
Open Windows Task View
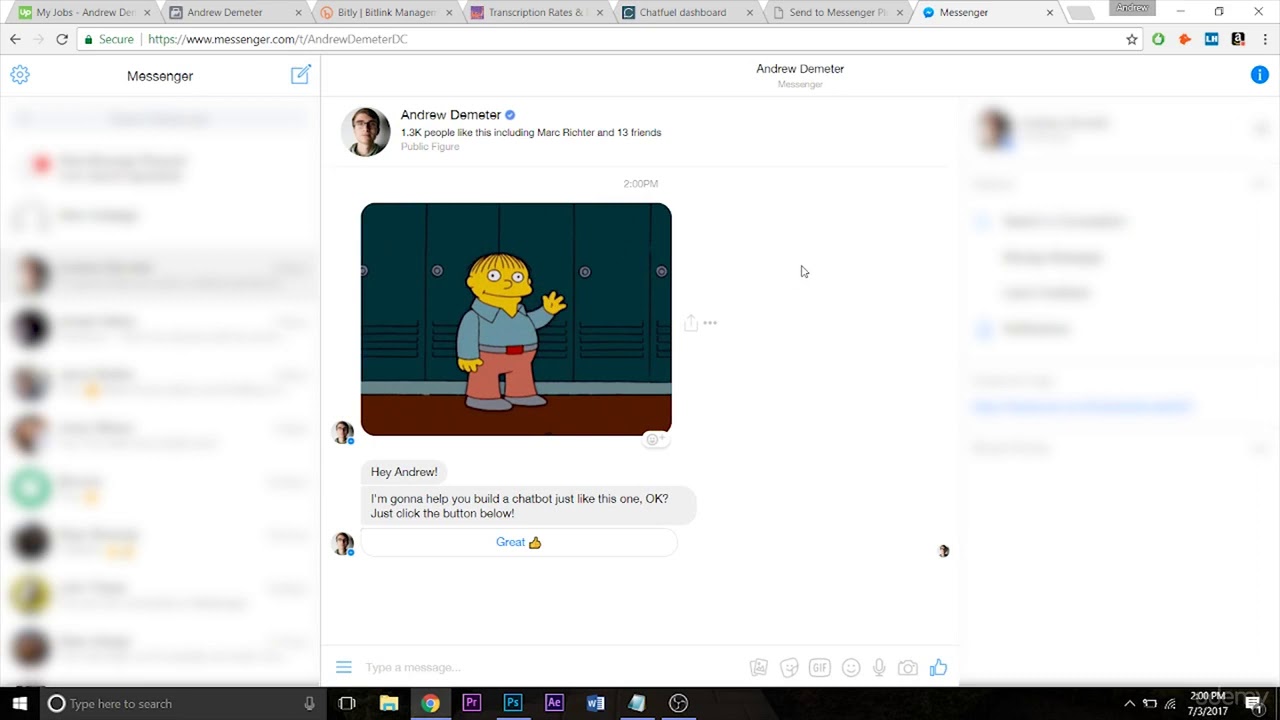[347, 703]
